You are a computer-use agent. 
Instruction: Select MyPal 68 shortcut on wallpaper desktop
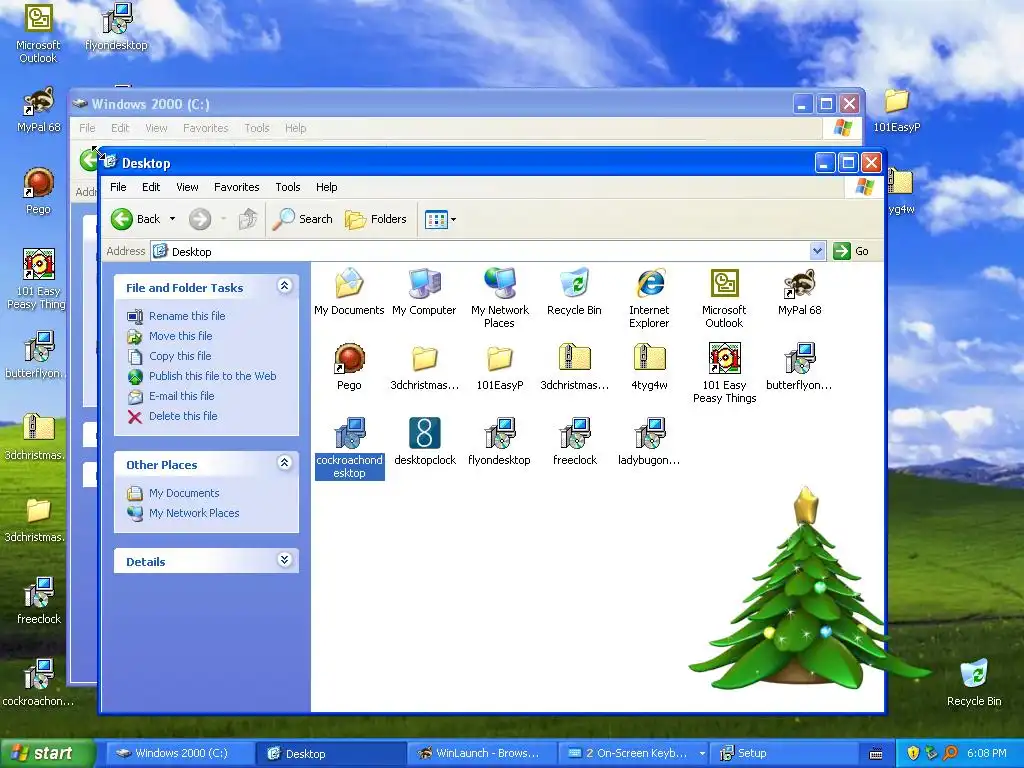[x=38, y=110]
